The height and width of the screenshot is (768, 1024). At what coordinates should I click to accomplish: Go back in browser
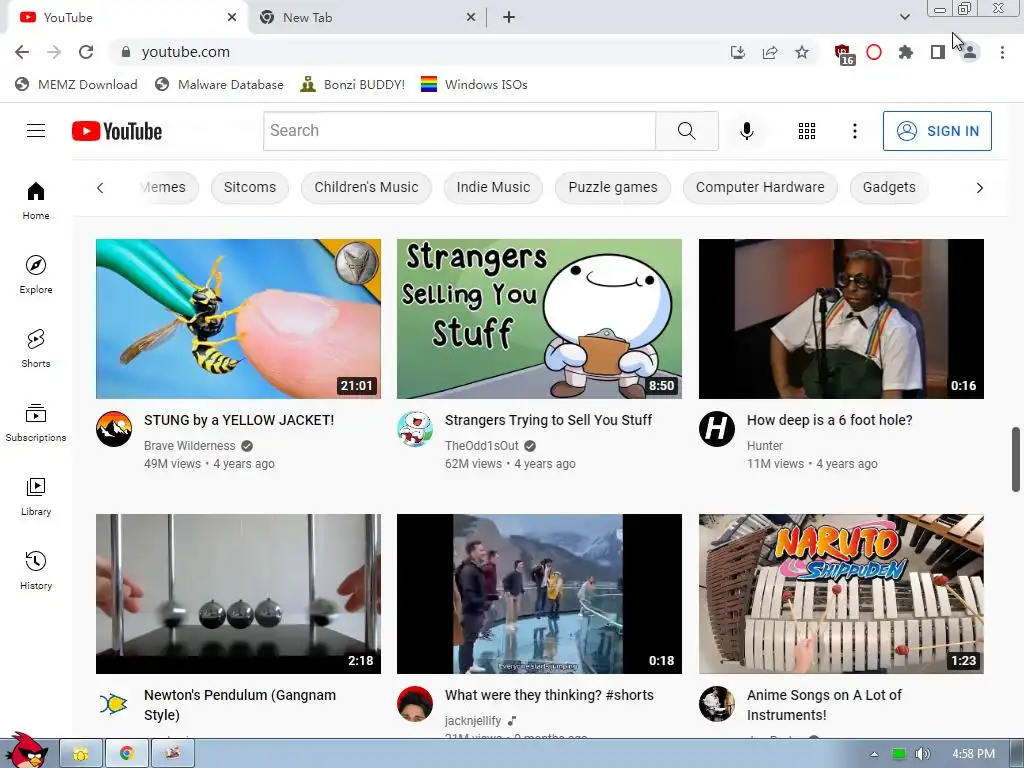tap(22, 52)
